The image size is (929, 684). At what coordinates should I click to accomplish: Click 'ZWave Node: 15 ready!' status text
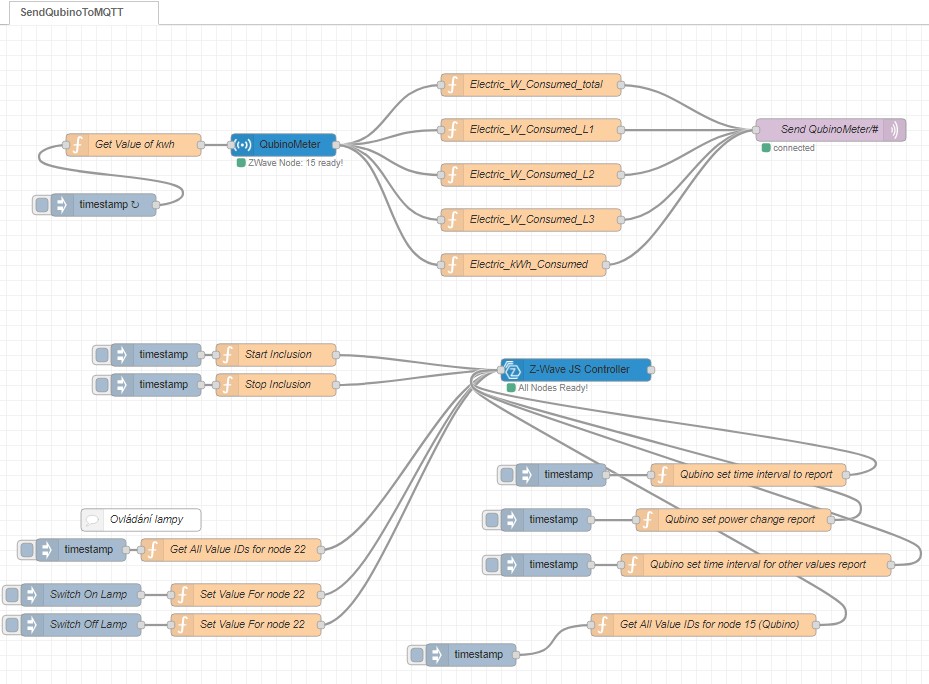pos(296,162)
